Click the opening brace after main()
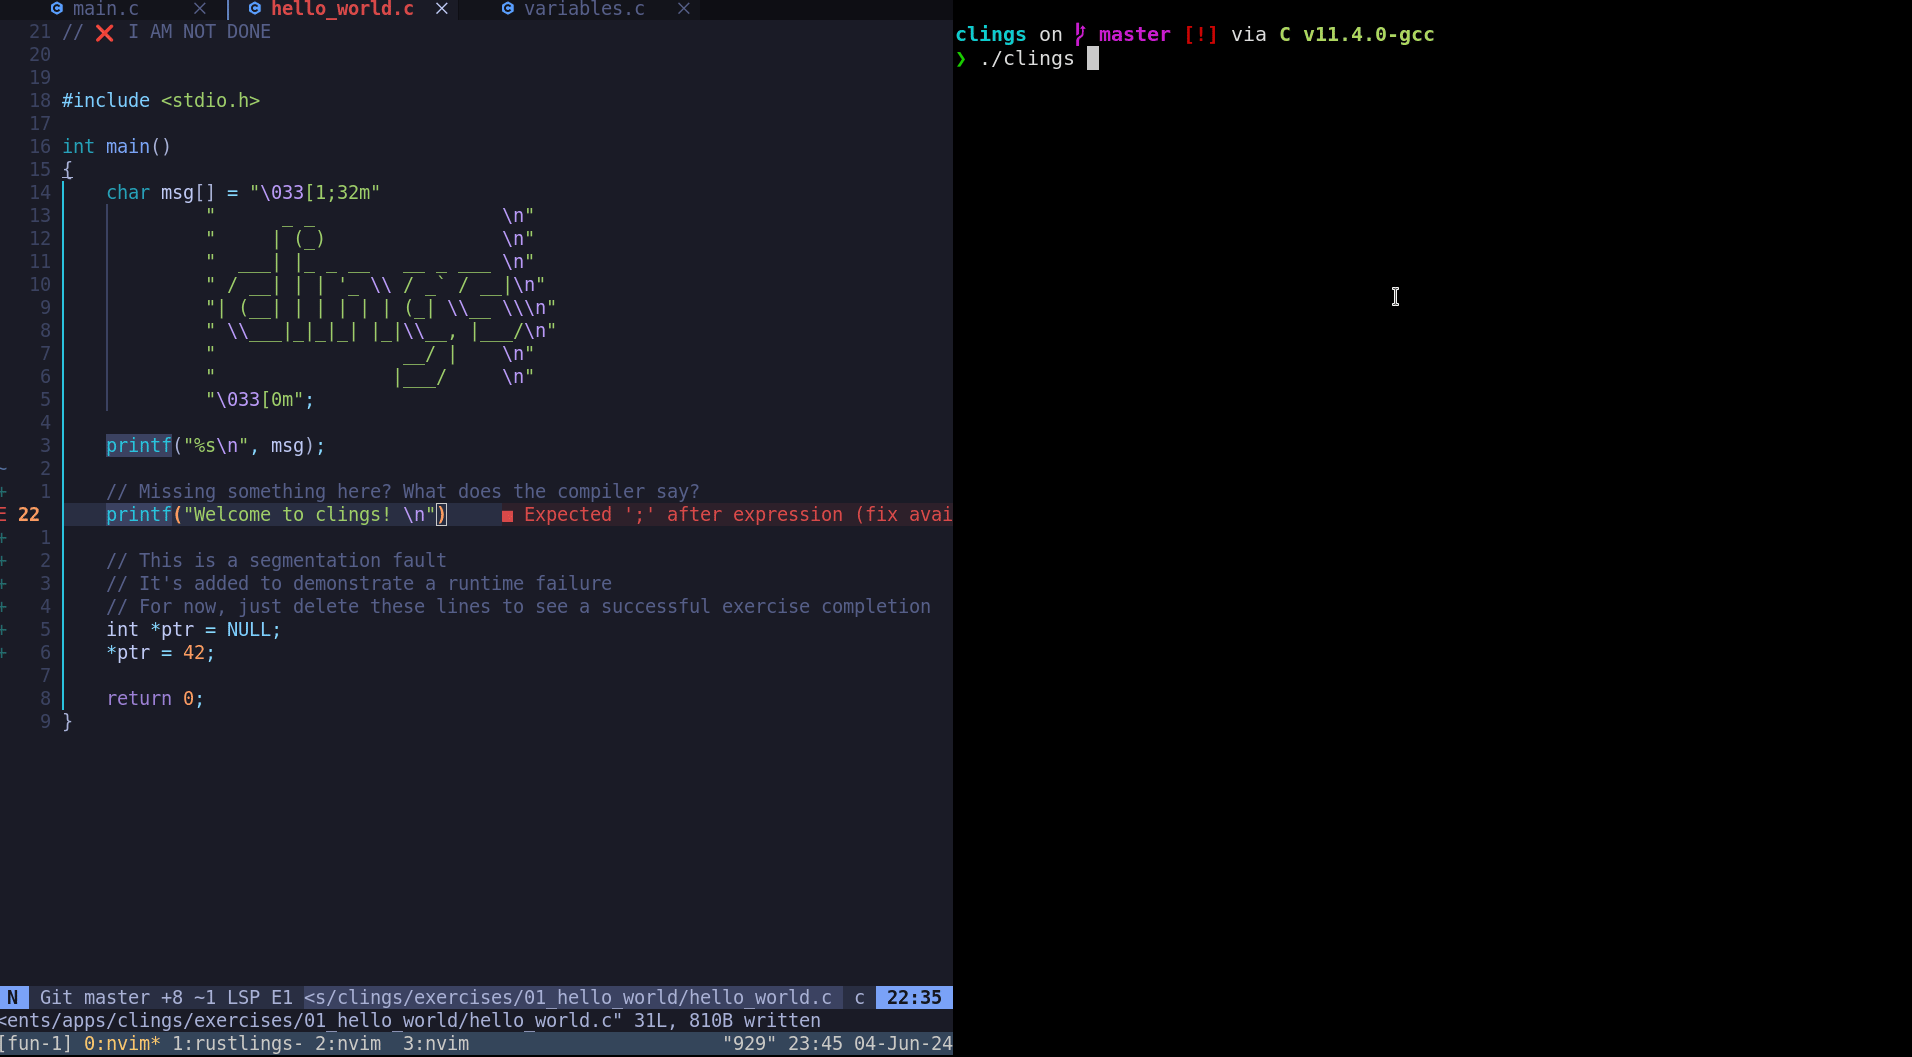 click(x=67, y=170)
